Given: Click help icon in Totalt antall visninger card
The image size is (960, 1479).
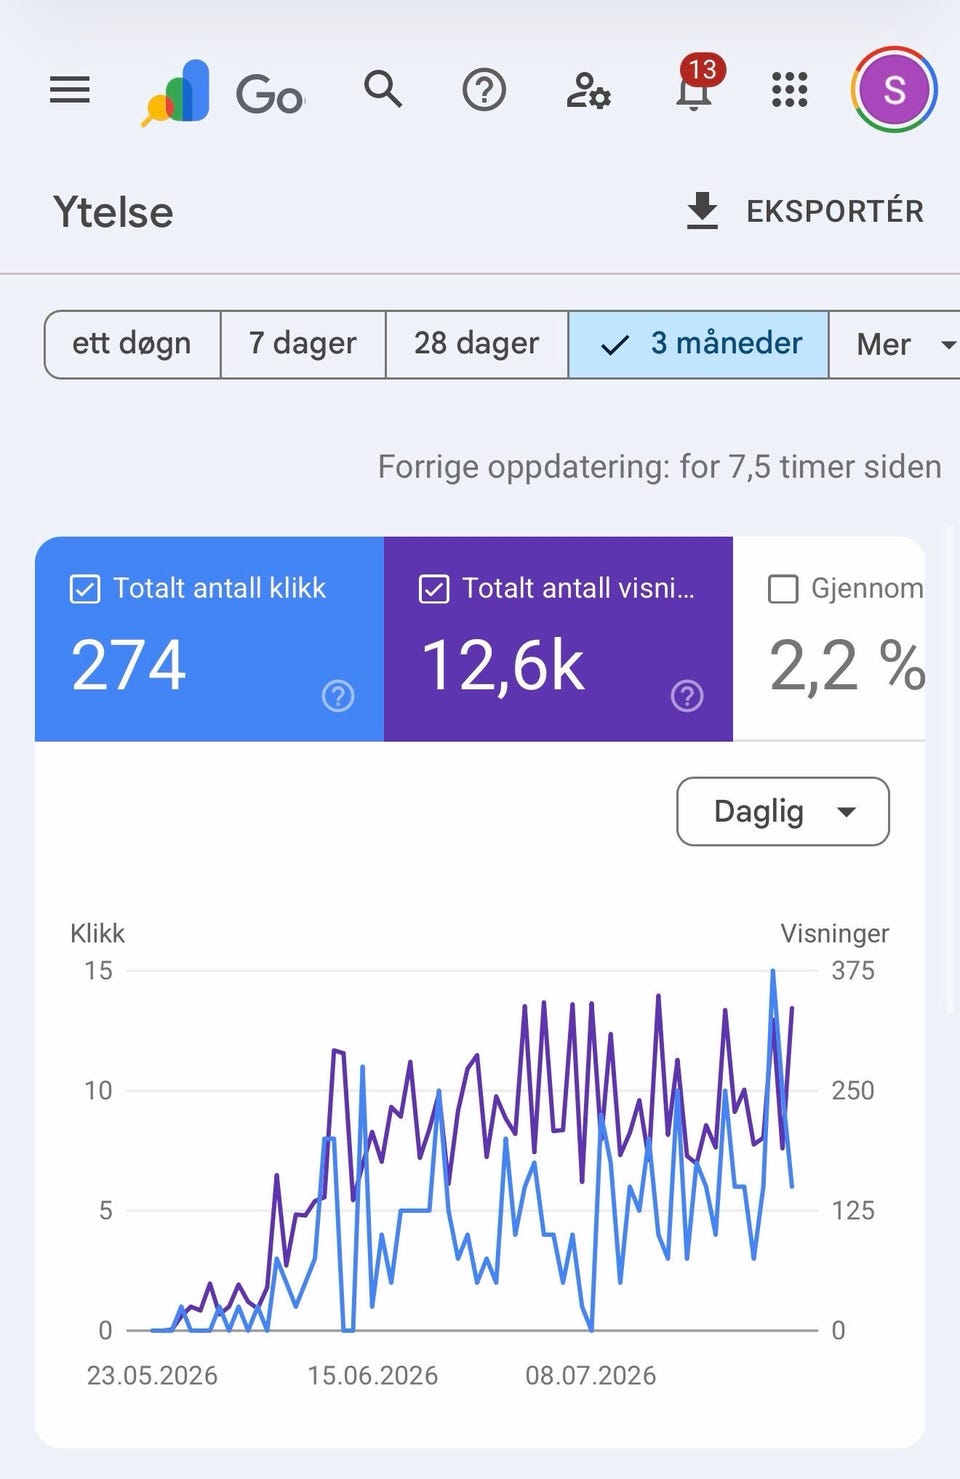Looking at the screenshot, I should [687, 696].
